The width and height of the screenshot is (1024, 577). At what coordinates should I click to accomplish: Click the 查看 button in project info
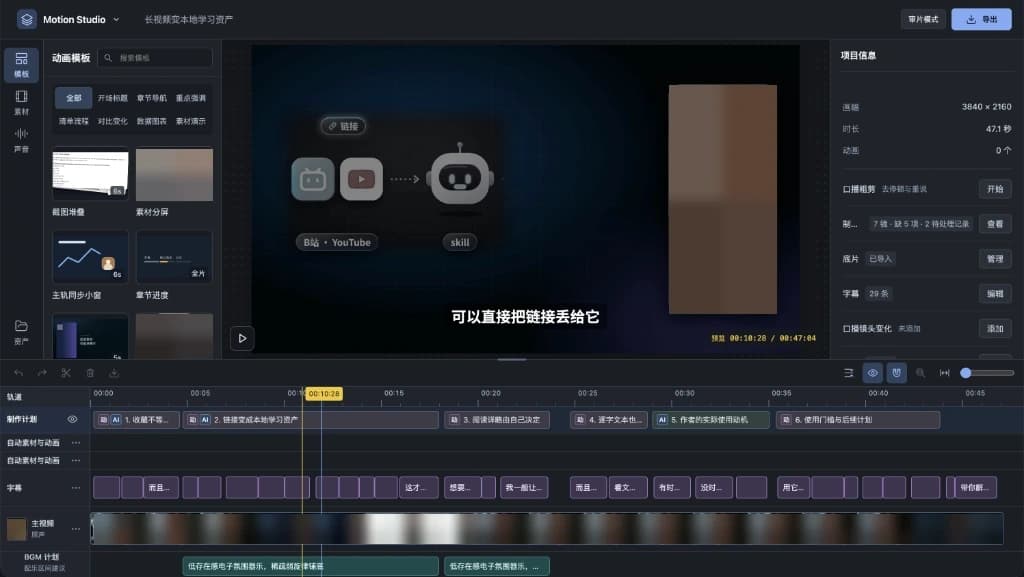(995, 224)
